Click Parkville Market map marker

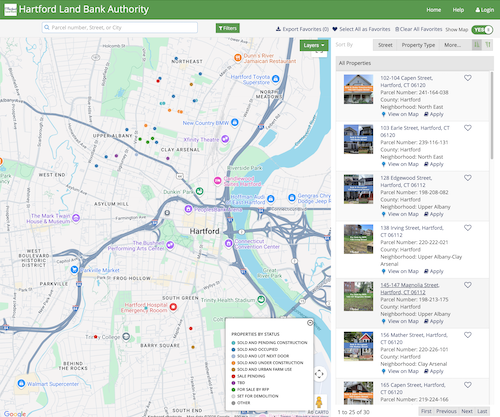pyautogui.click(x=74, y=270)
